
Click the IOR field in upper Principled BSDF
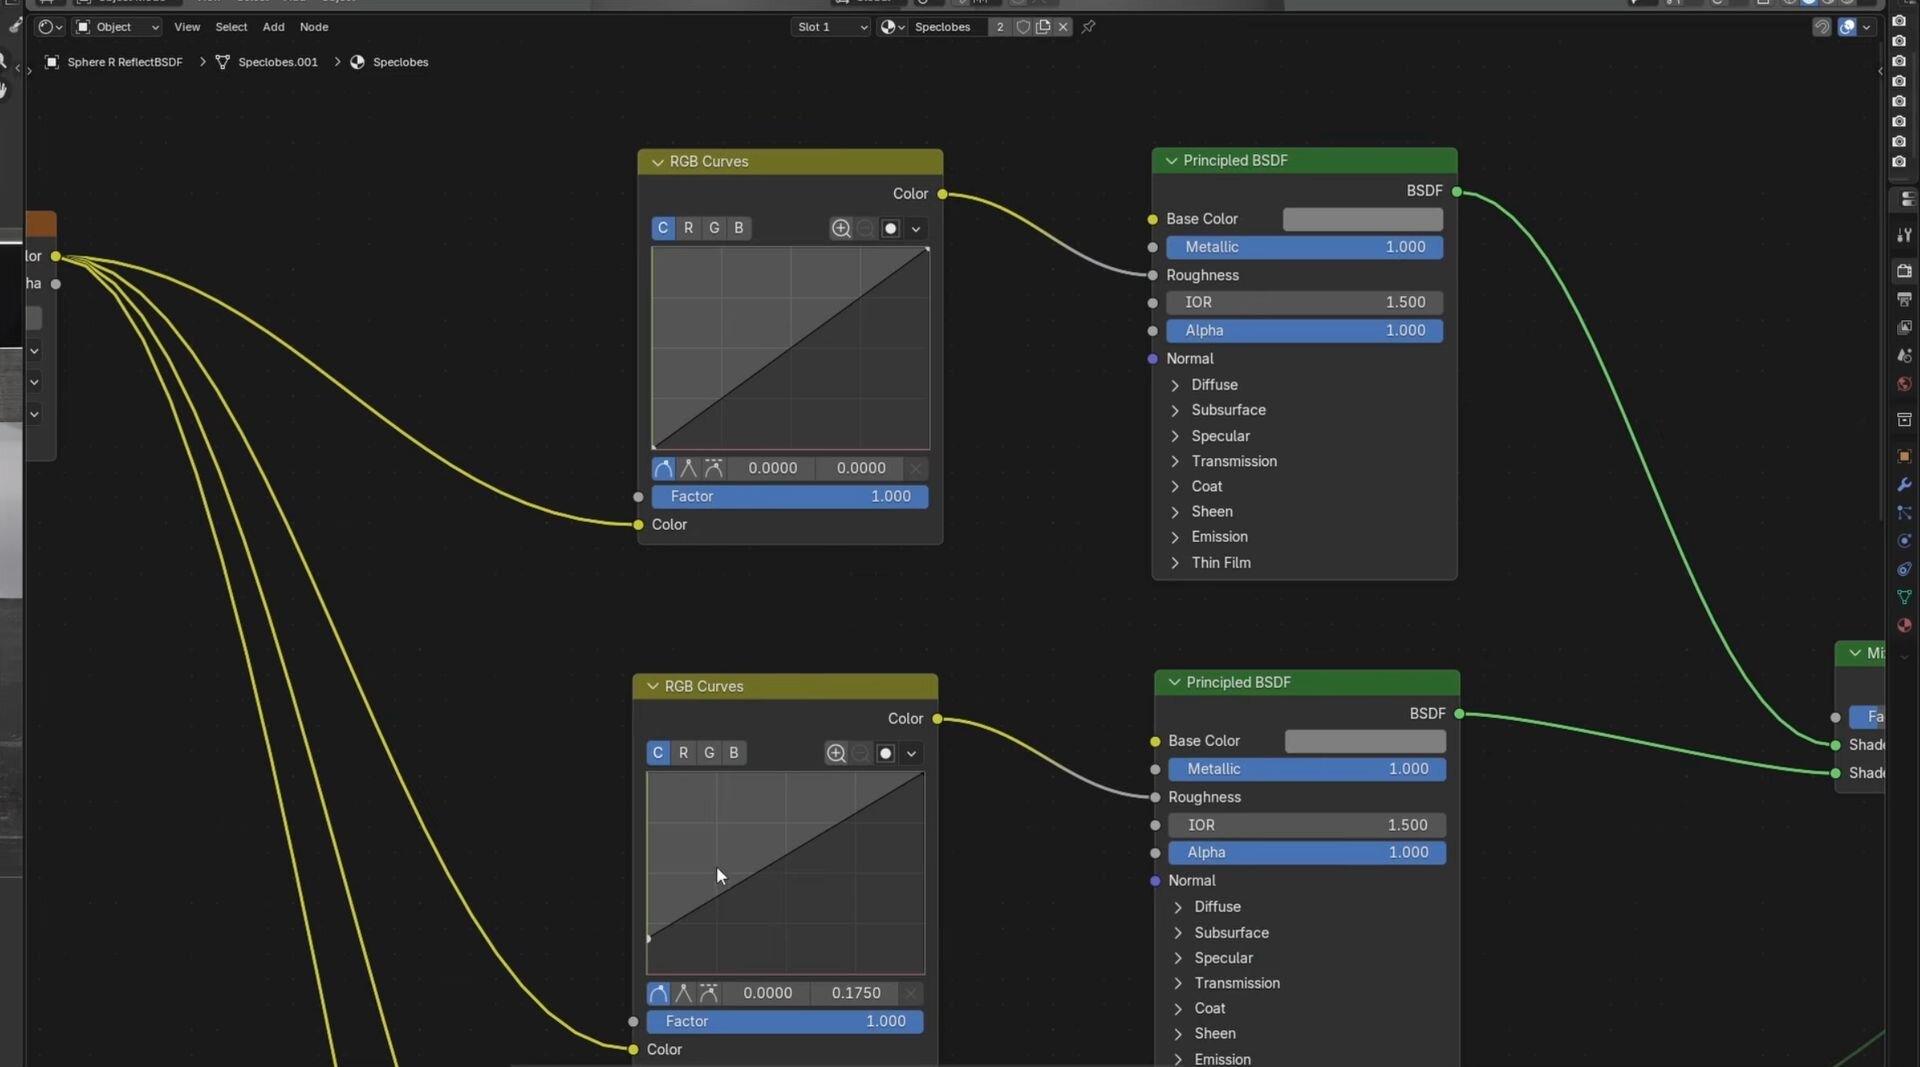(x=1305, y=302)
